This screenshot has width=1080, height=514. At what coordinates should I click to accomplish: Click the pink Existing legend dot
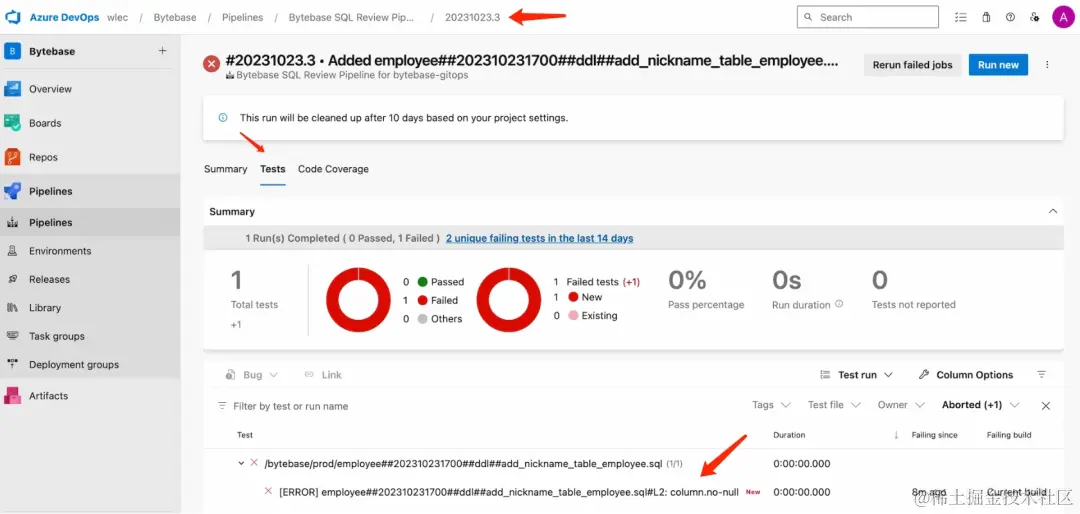point(573,316)
